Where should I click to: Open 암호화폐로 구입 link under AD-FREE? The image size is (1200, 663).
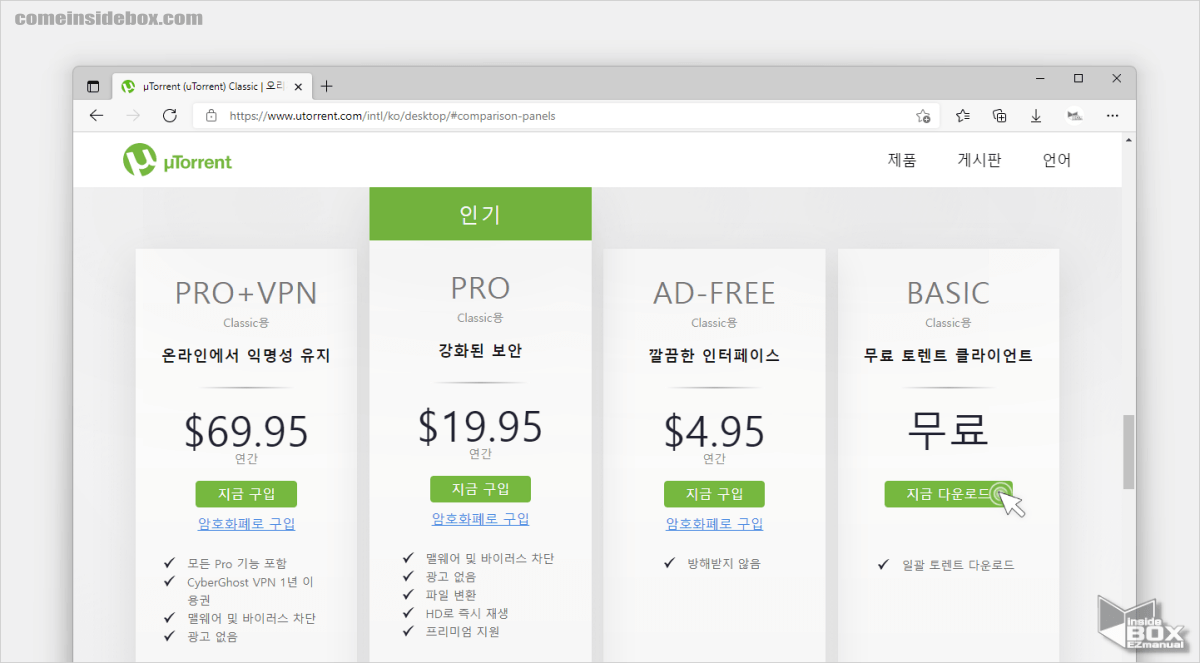pos(714,524)
